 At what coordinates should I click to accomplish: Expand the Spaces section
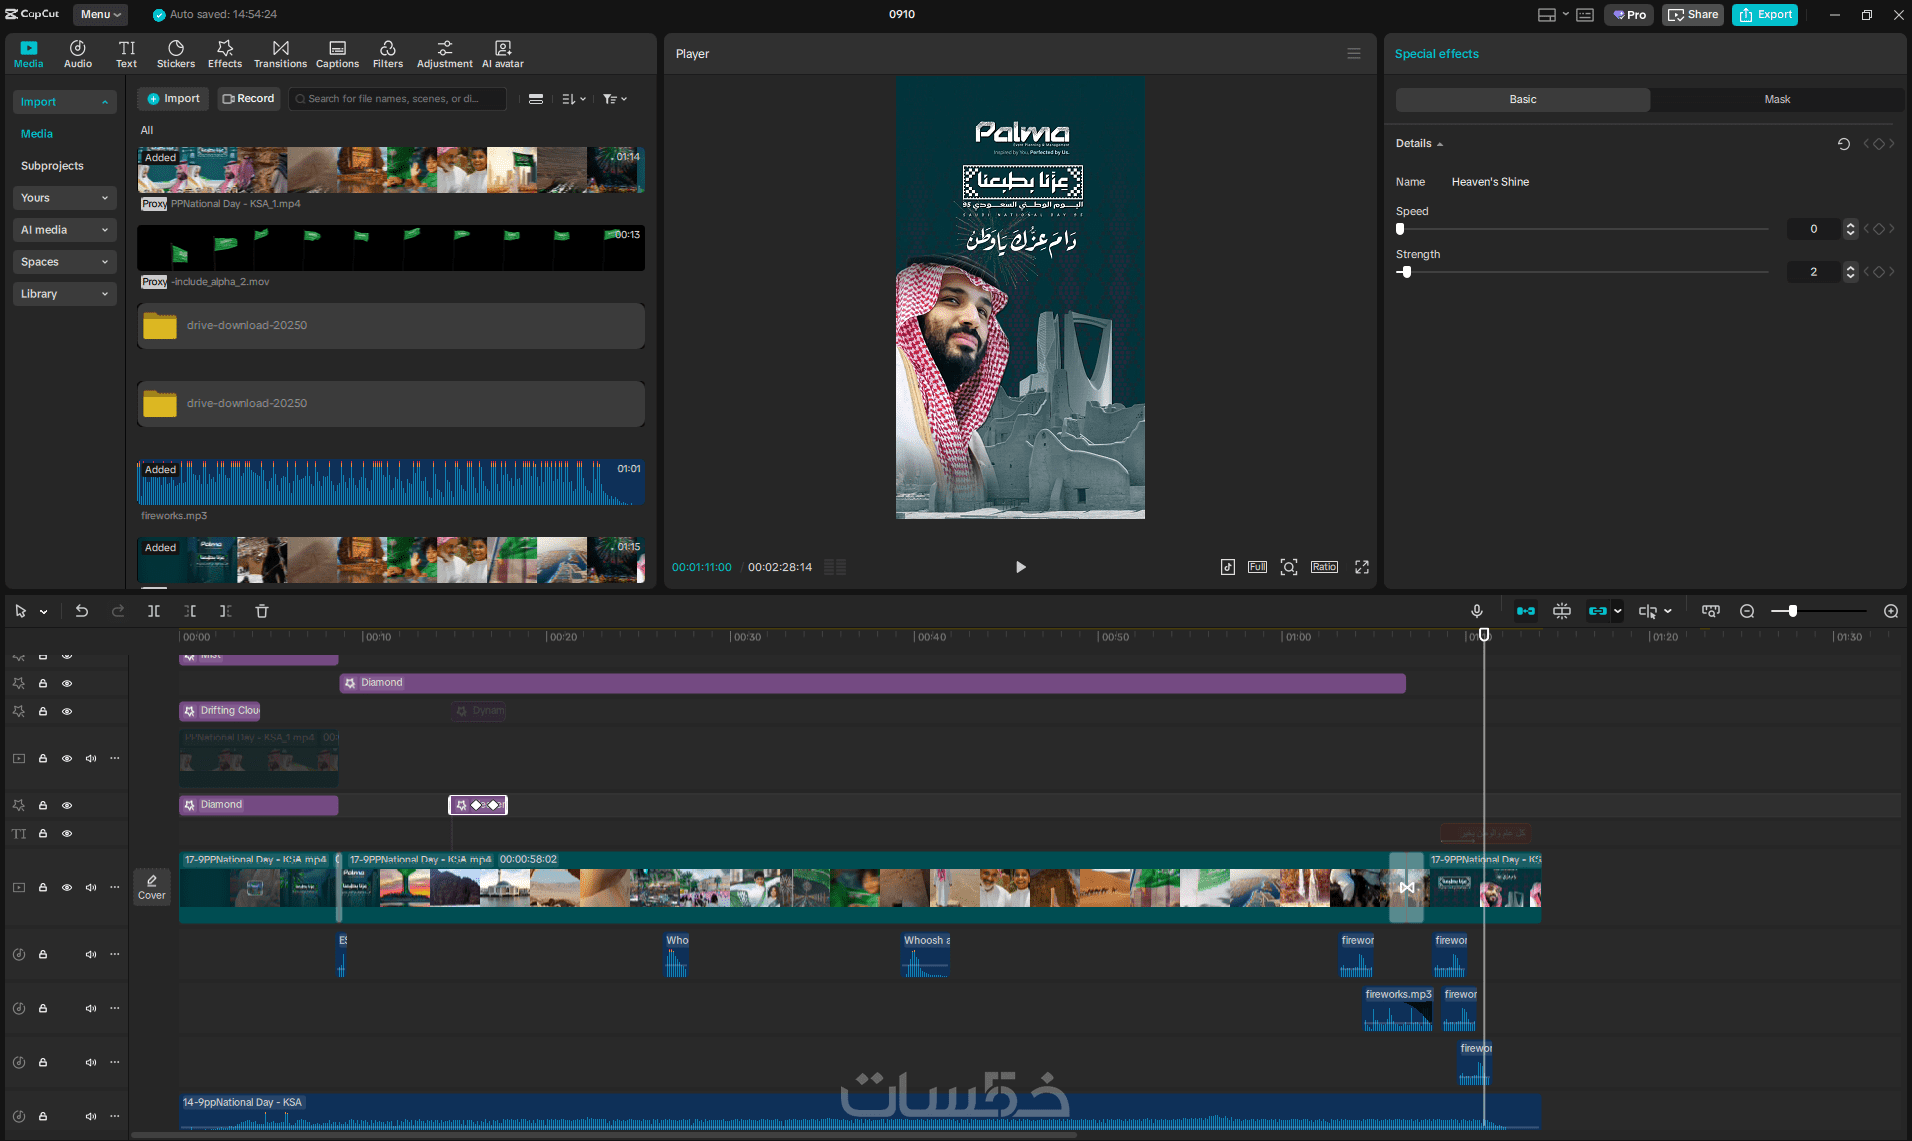tap(65, 262)
